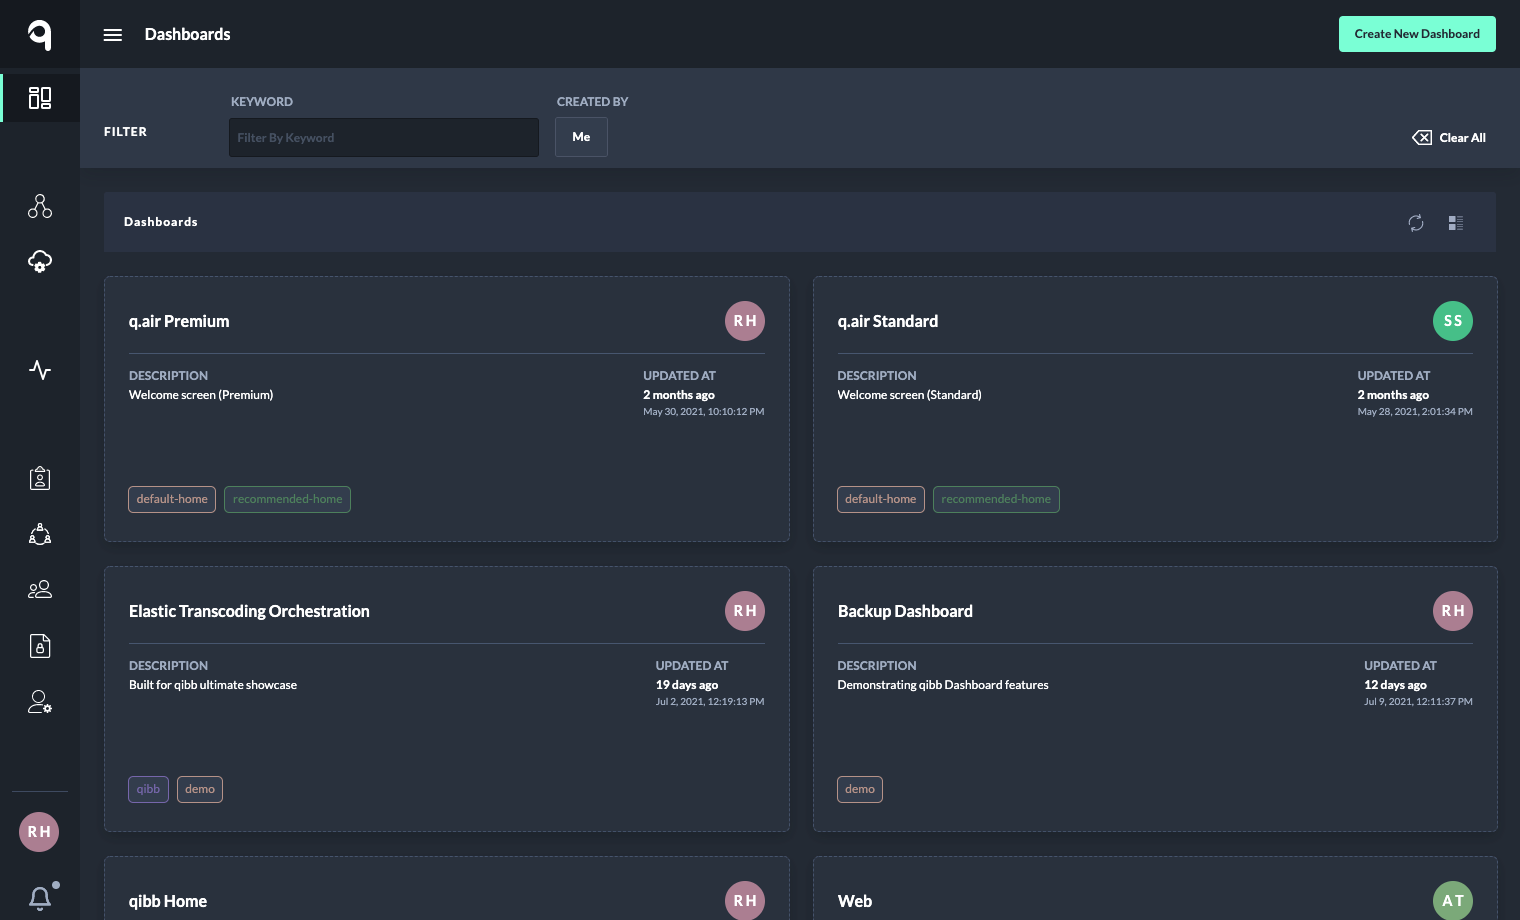The image size is (1520, 920).
Task: Focus the Filter By Keyword field
Action: [384, 138]
